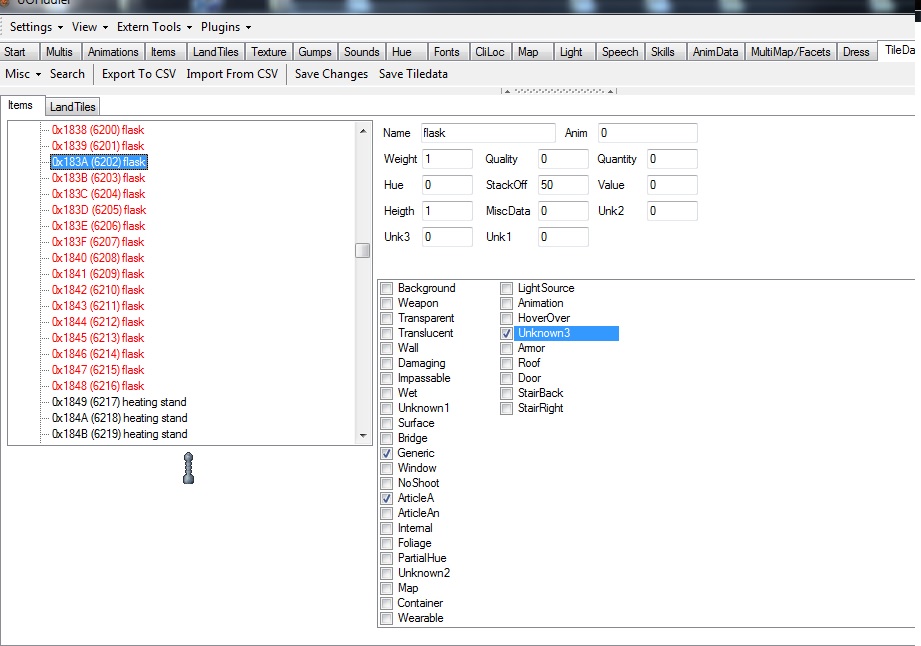Click the Weight input field

[x=447, y=159]
